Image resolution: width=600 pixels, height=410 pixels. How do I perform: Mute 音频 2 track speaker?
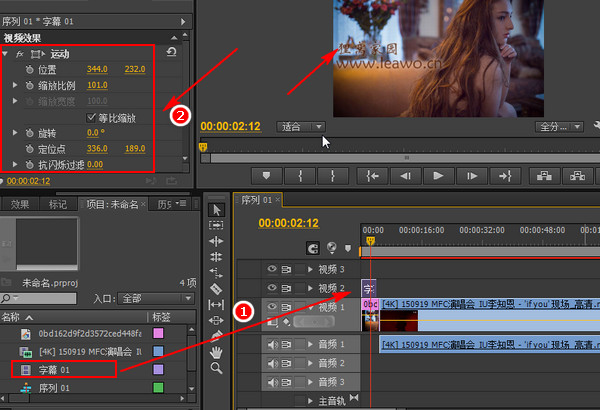272,363
